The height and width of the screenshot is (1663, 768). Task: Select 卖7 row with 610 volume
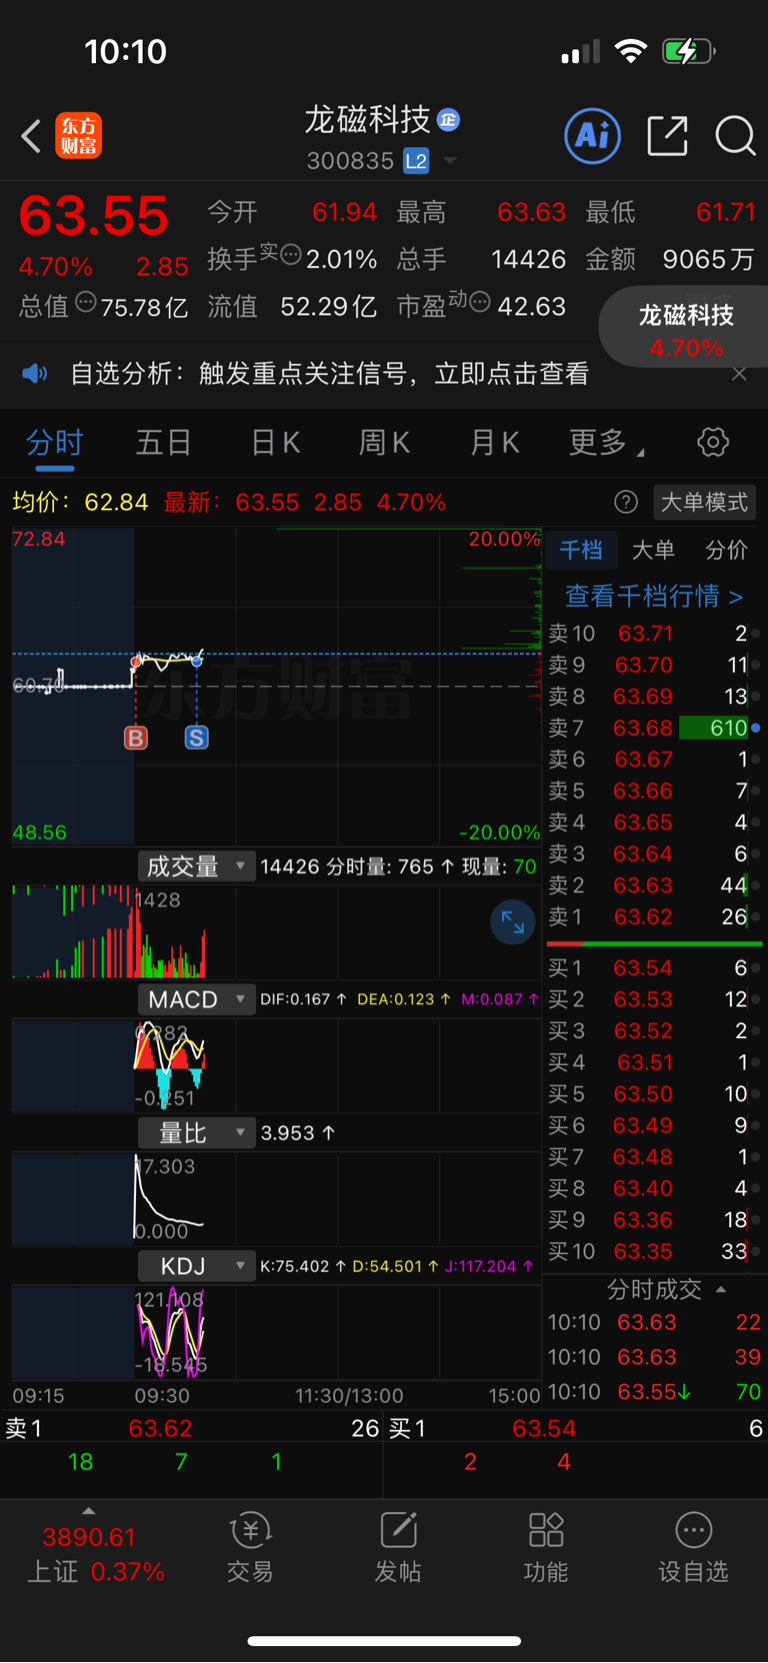654,728
